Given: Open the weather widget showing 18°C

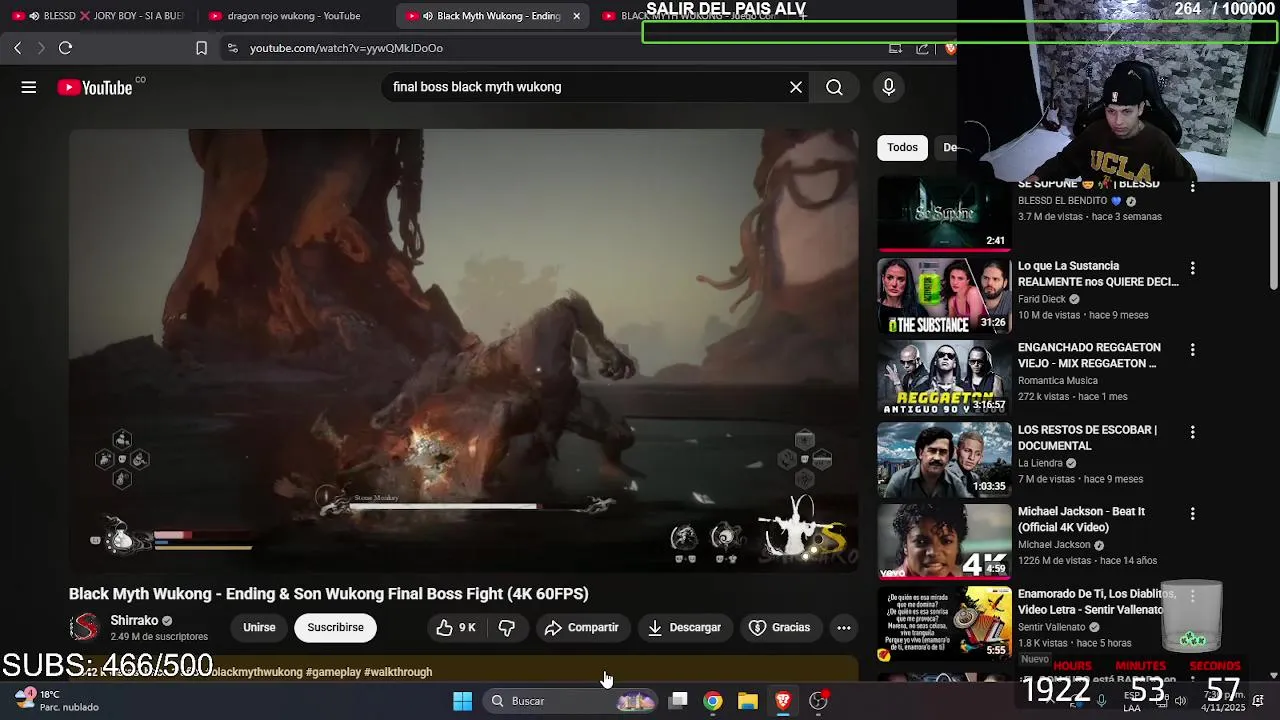Looking at the screenshot, I should coord(56,701).
